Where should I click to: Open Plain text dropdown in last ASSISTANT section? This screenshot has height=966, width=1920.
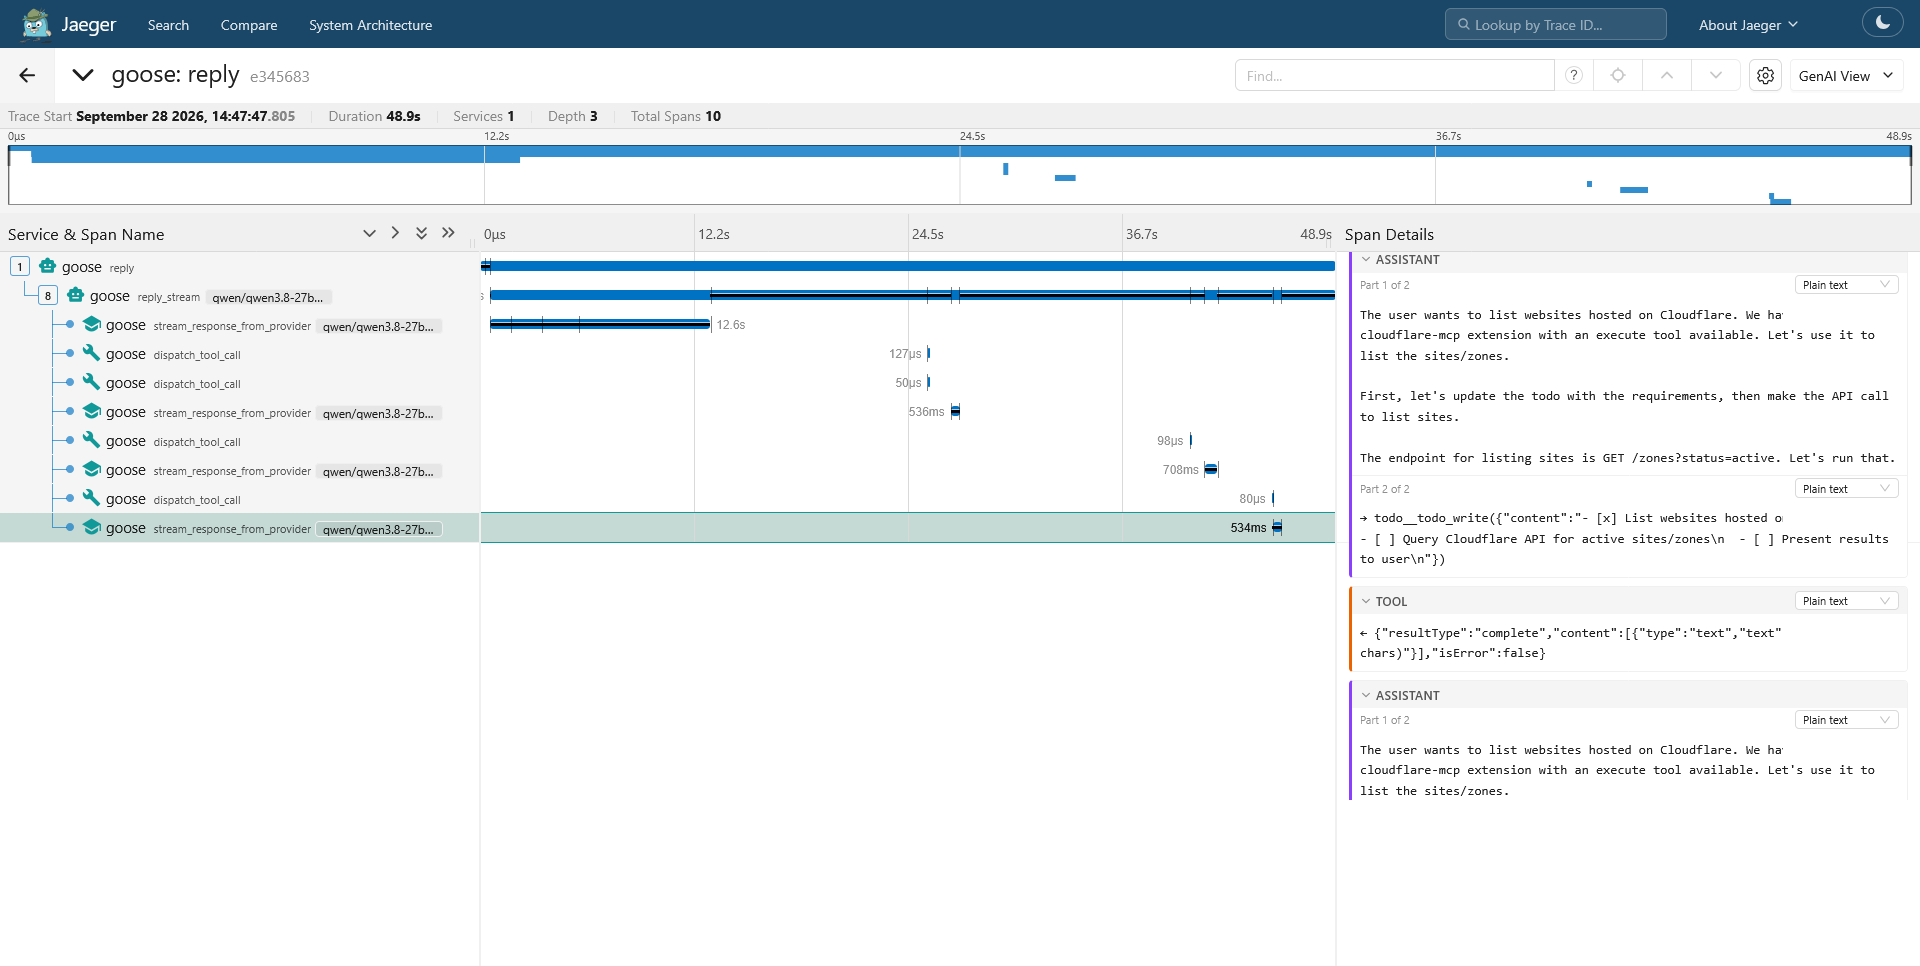tap(1846, 720)
